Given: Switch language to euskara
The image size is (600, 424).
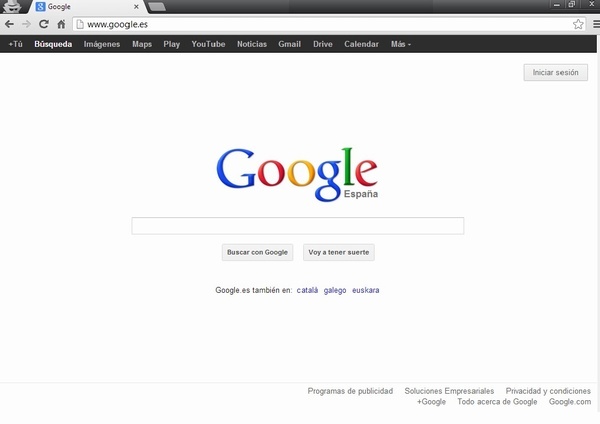Looking at the screenshot, I should [366, 290].
